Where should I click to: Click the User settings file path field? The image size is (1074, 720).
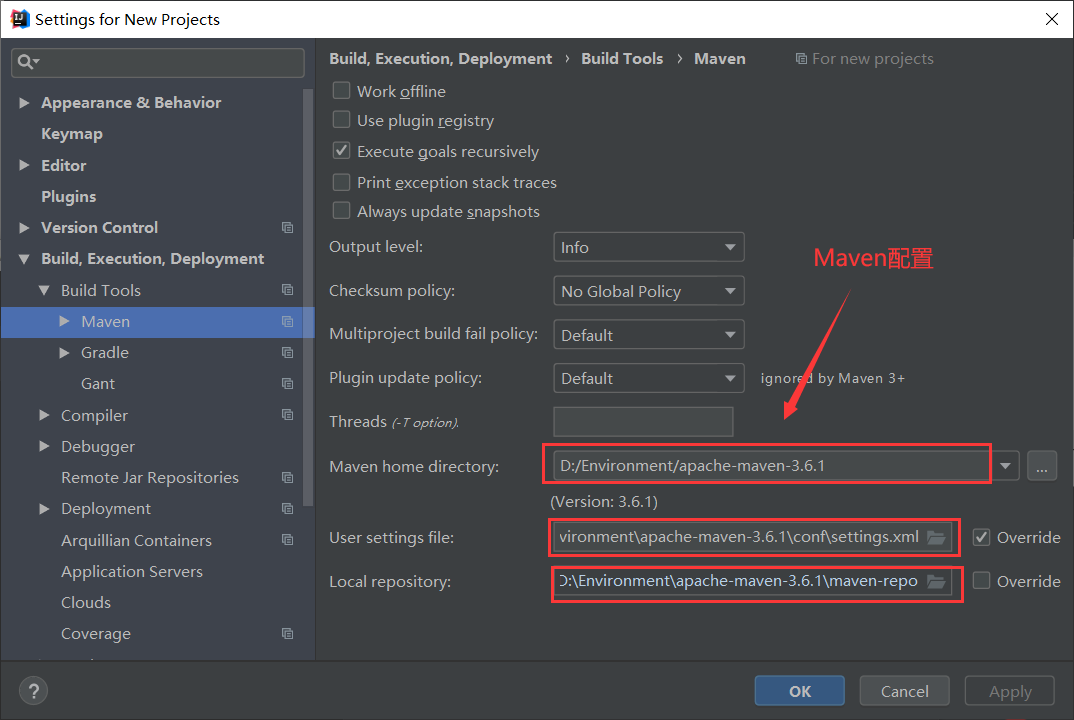pos(752,537)
